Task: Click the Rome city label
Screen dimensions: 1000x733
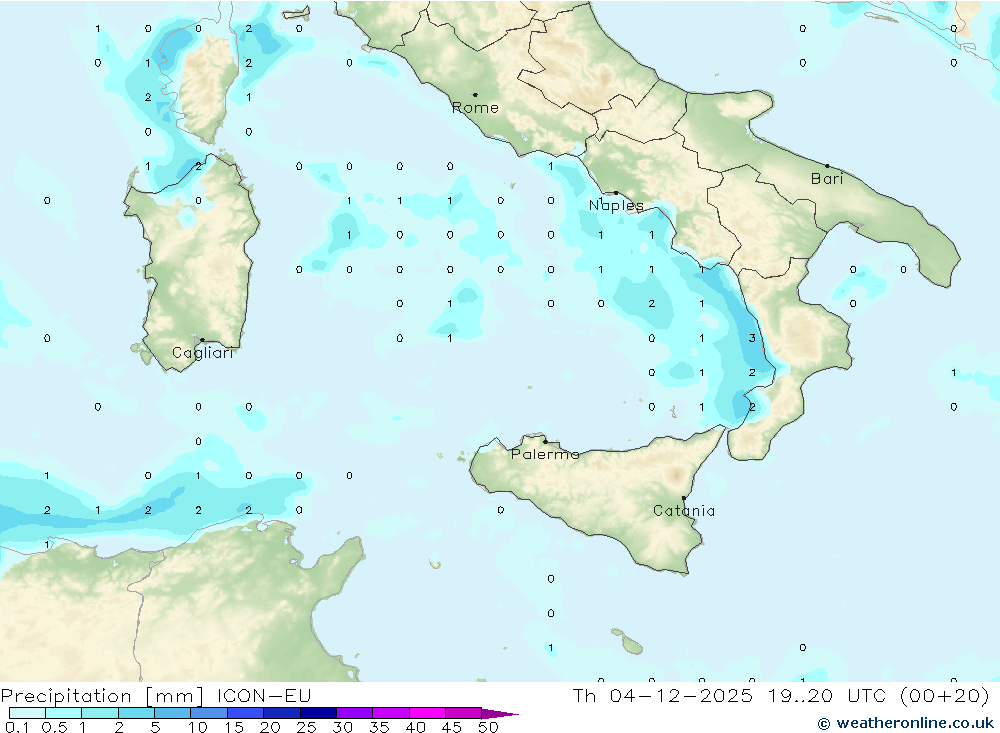Action: click(x=475, y=108)
